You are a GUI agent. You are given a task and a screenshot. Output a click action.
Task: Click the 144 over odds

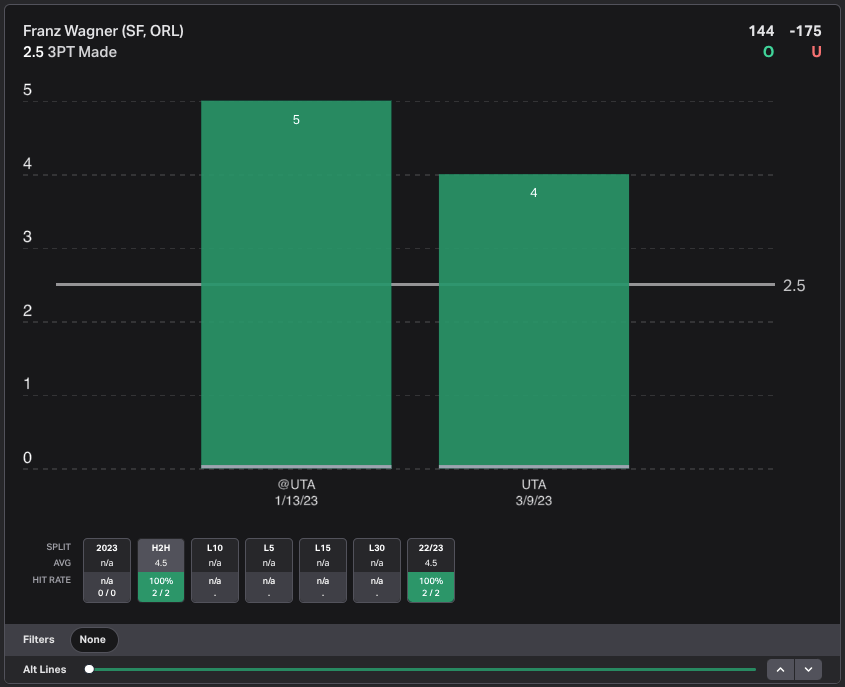(761, 31)
